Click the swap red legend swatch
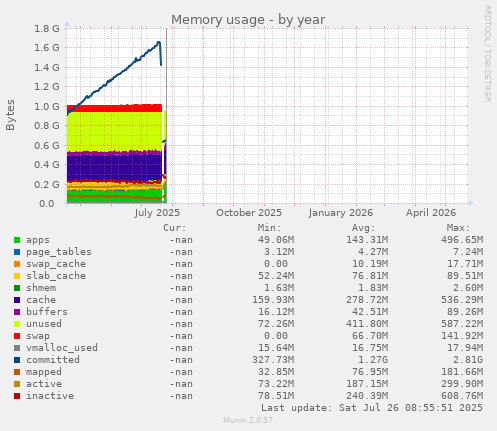Image resolution: width=497 pixels, height=431 pixels. pos(17,336)
